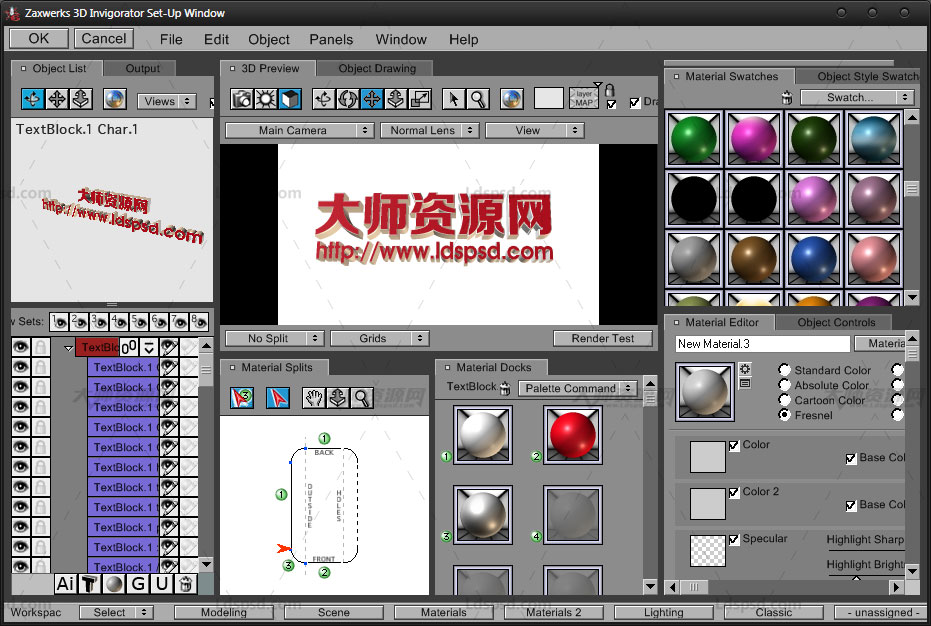This screenshot has width=931, height=626.
Task: Click the globe icon in 3D Preview toolbar
Action: click(x=511, y=99)
